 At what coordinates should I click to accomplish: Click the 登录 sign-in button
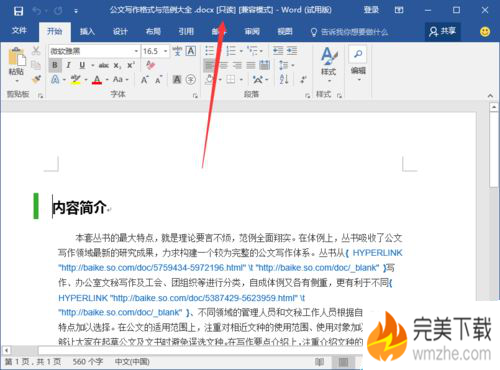tap(371, 10)
